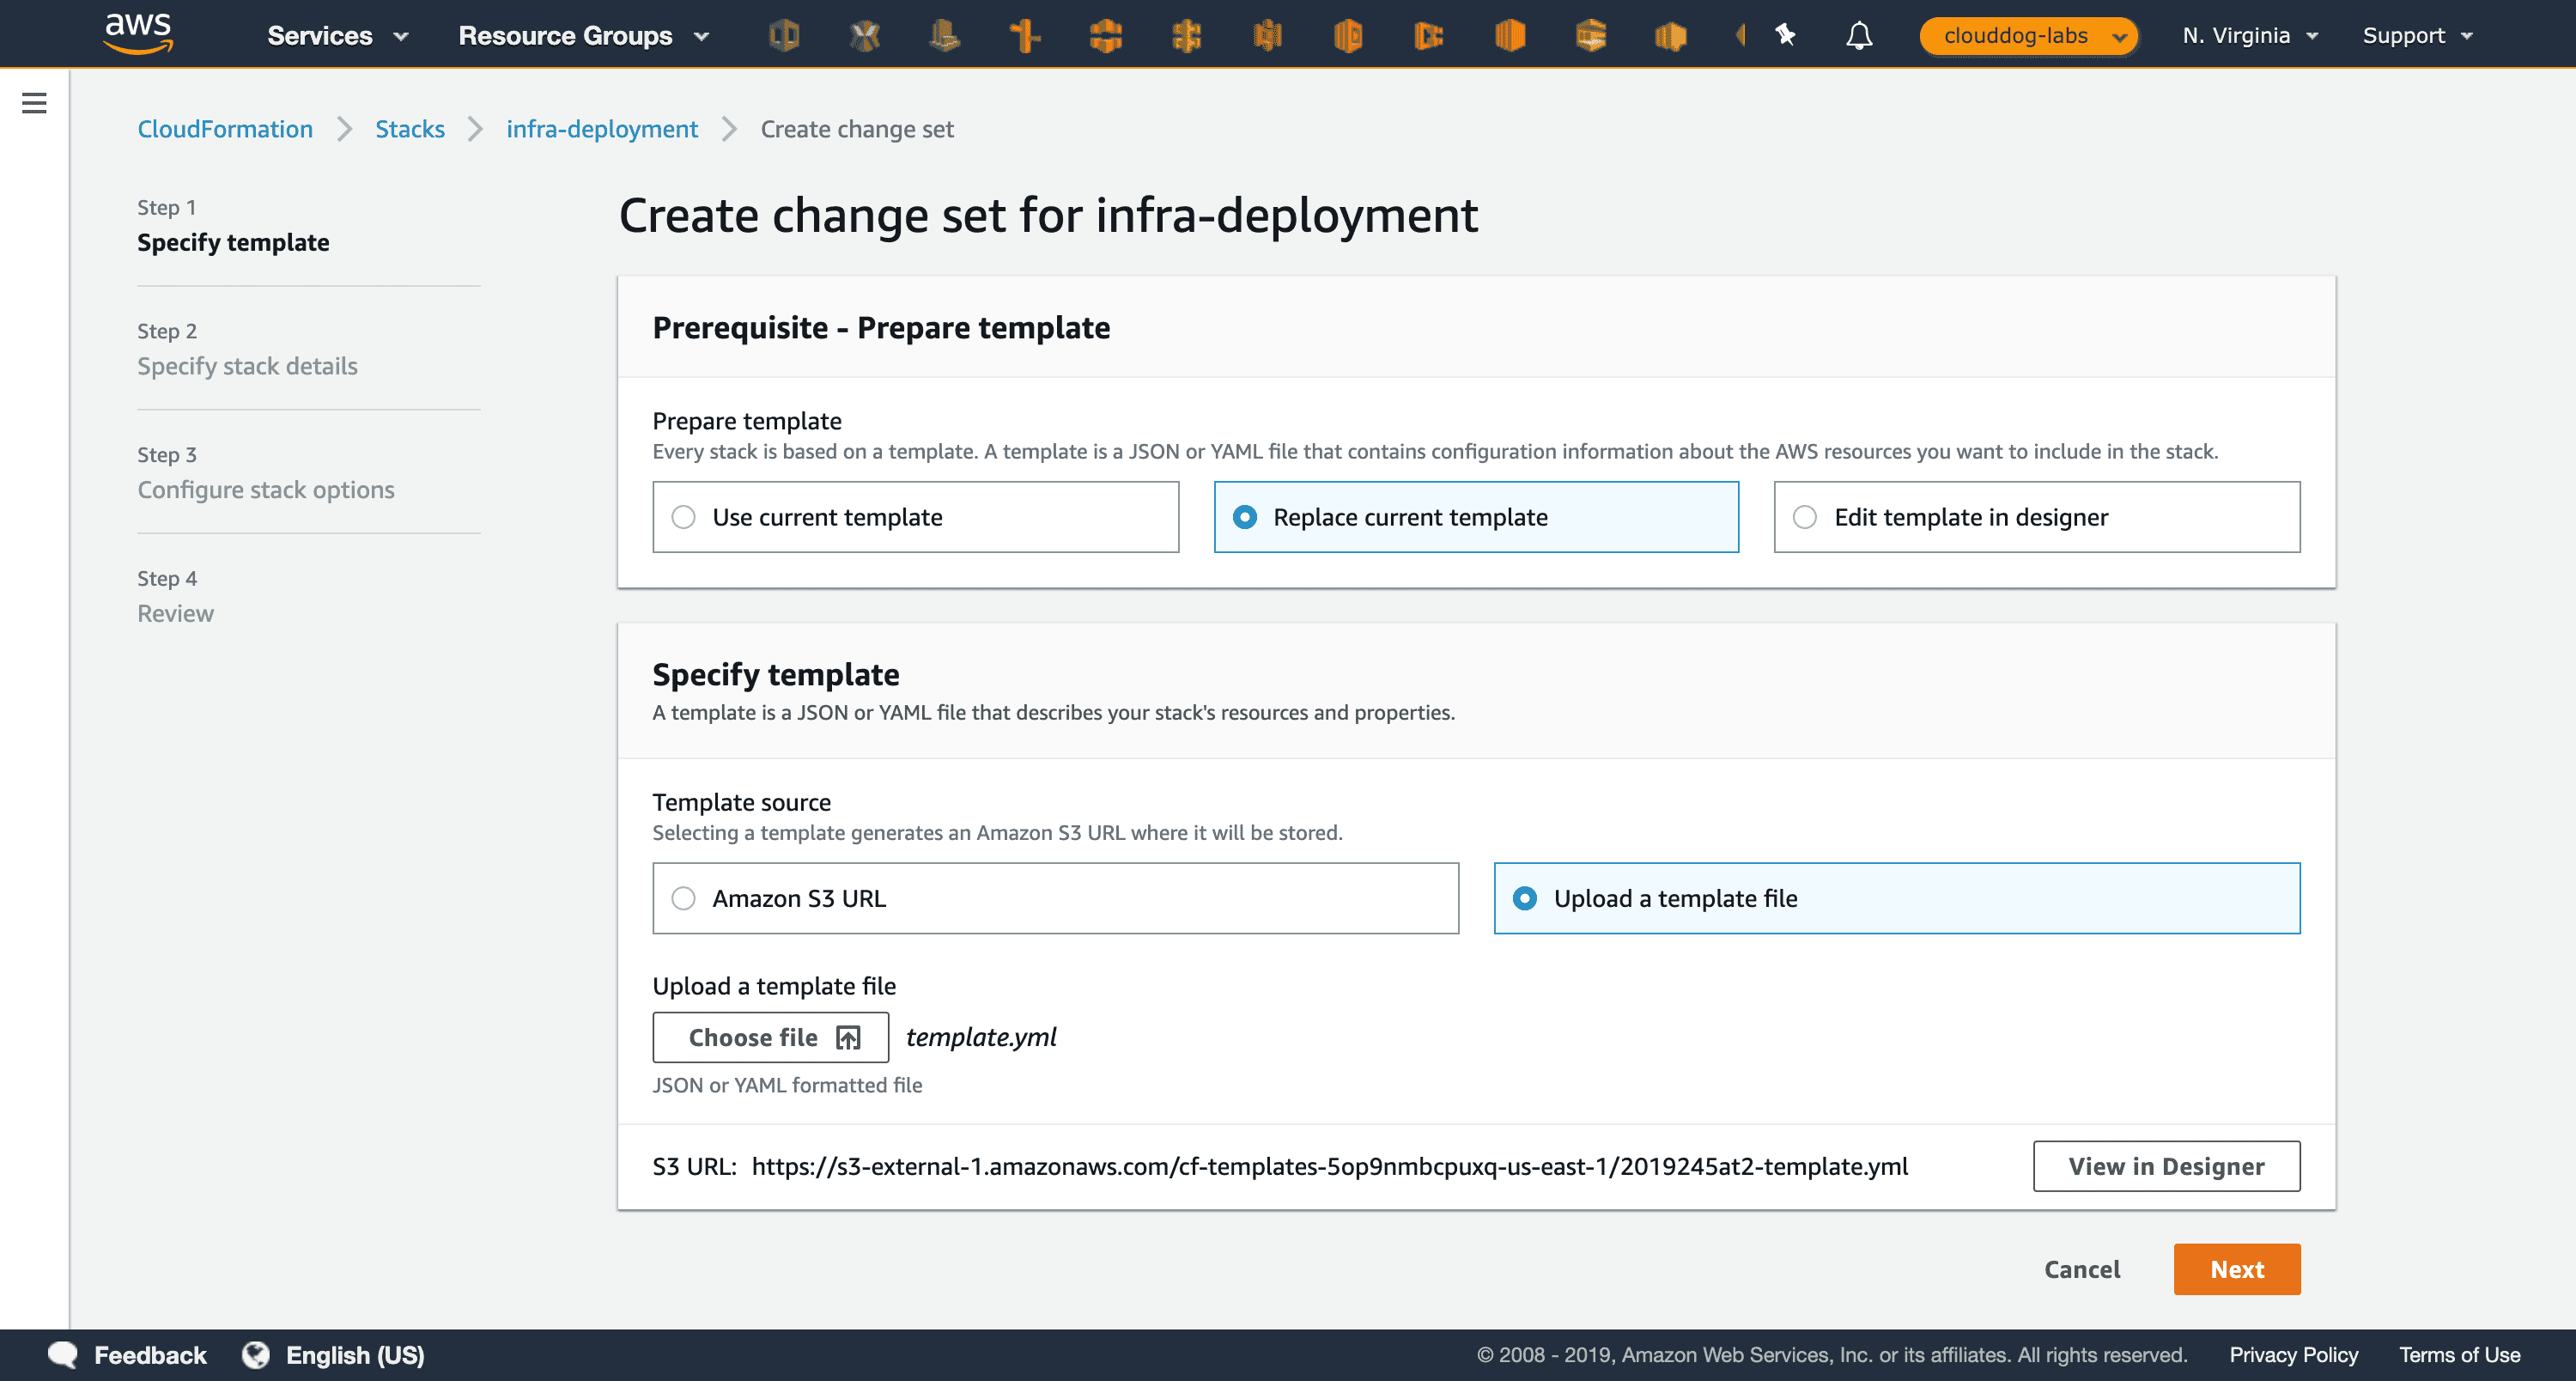This screenshot has width=2576, height=1381.
Task: Open the Privacy Policy footer link
Action: (x=2293, y=1355)
